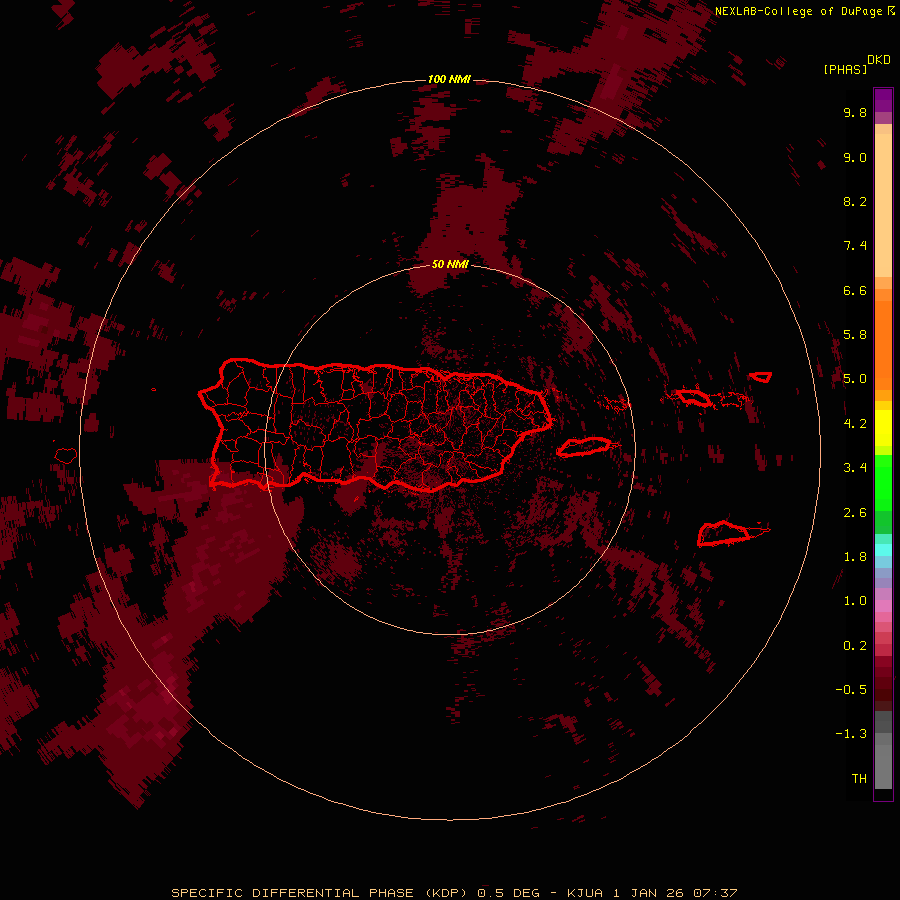Screen dimensions: 900x900
Task: Pick the bright green band of the color bar
Action: 883,482
